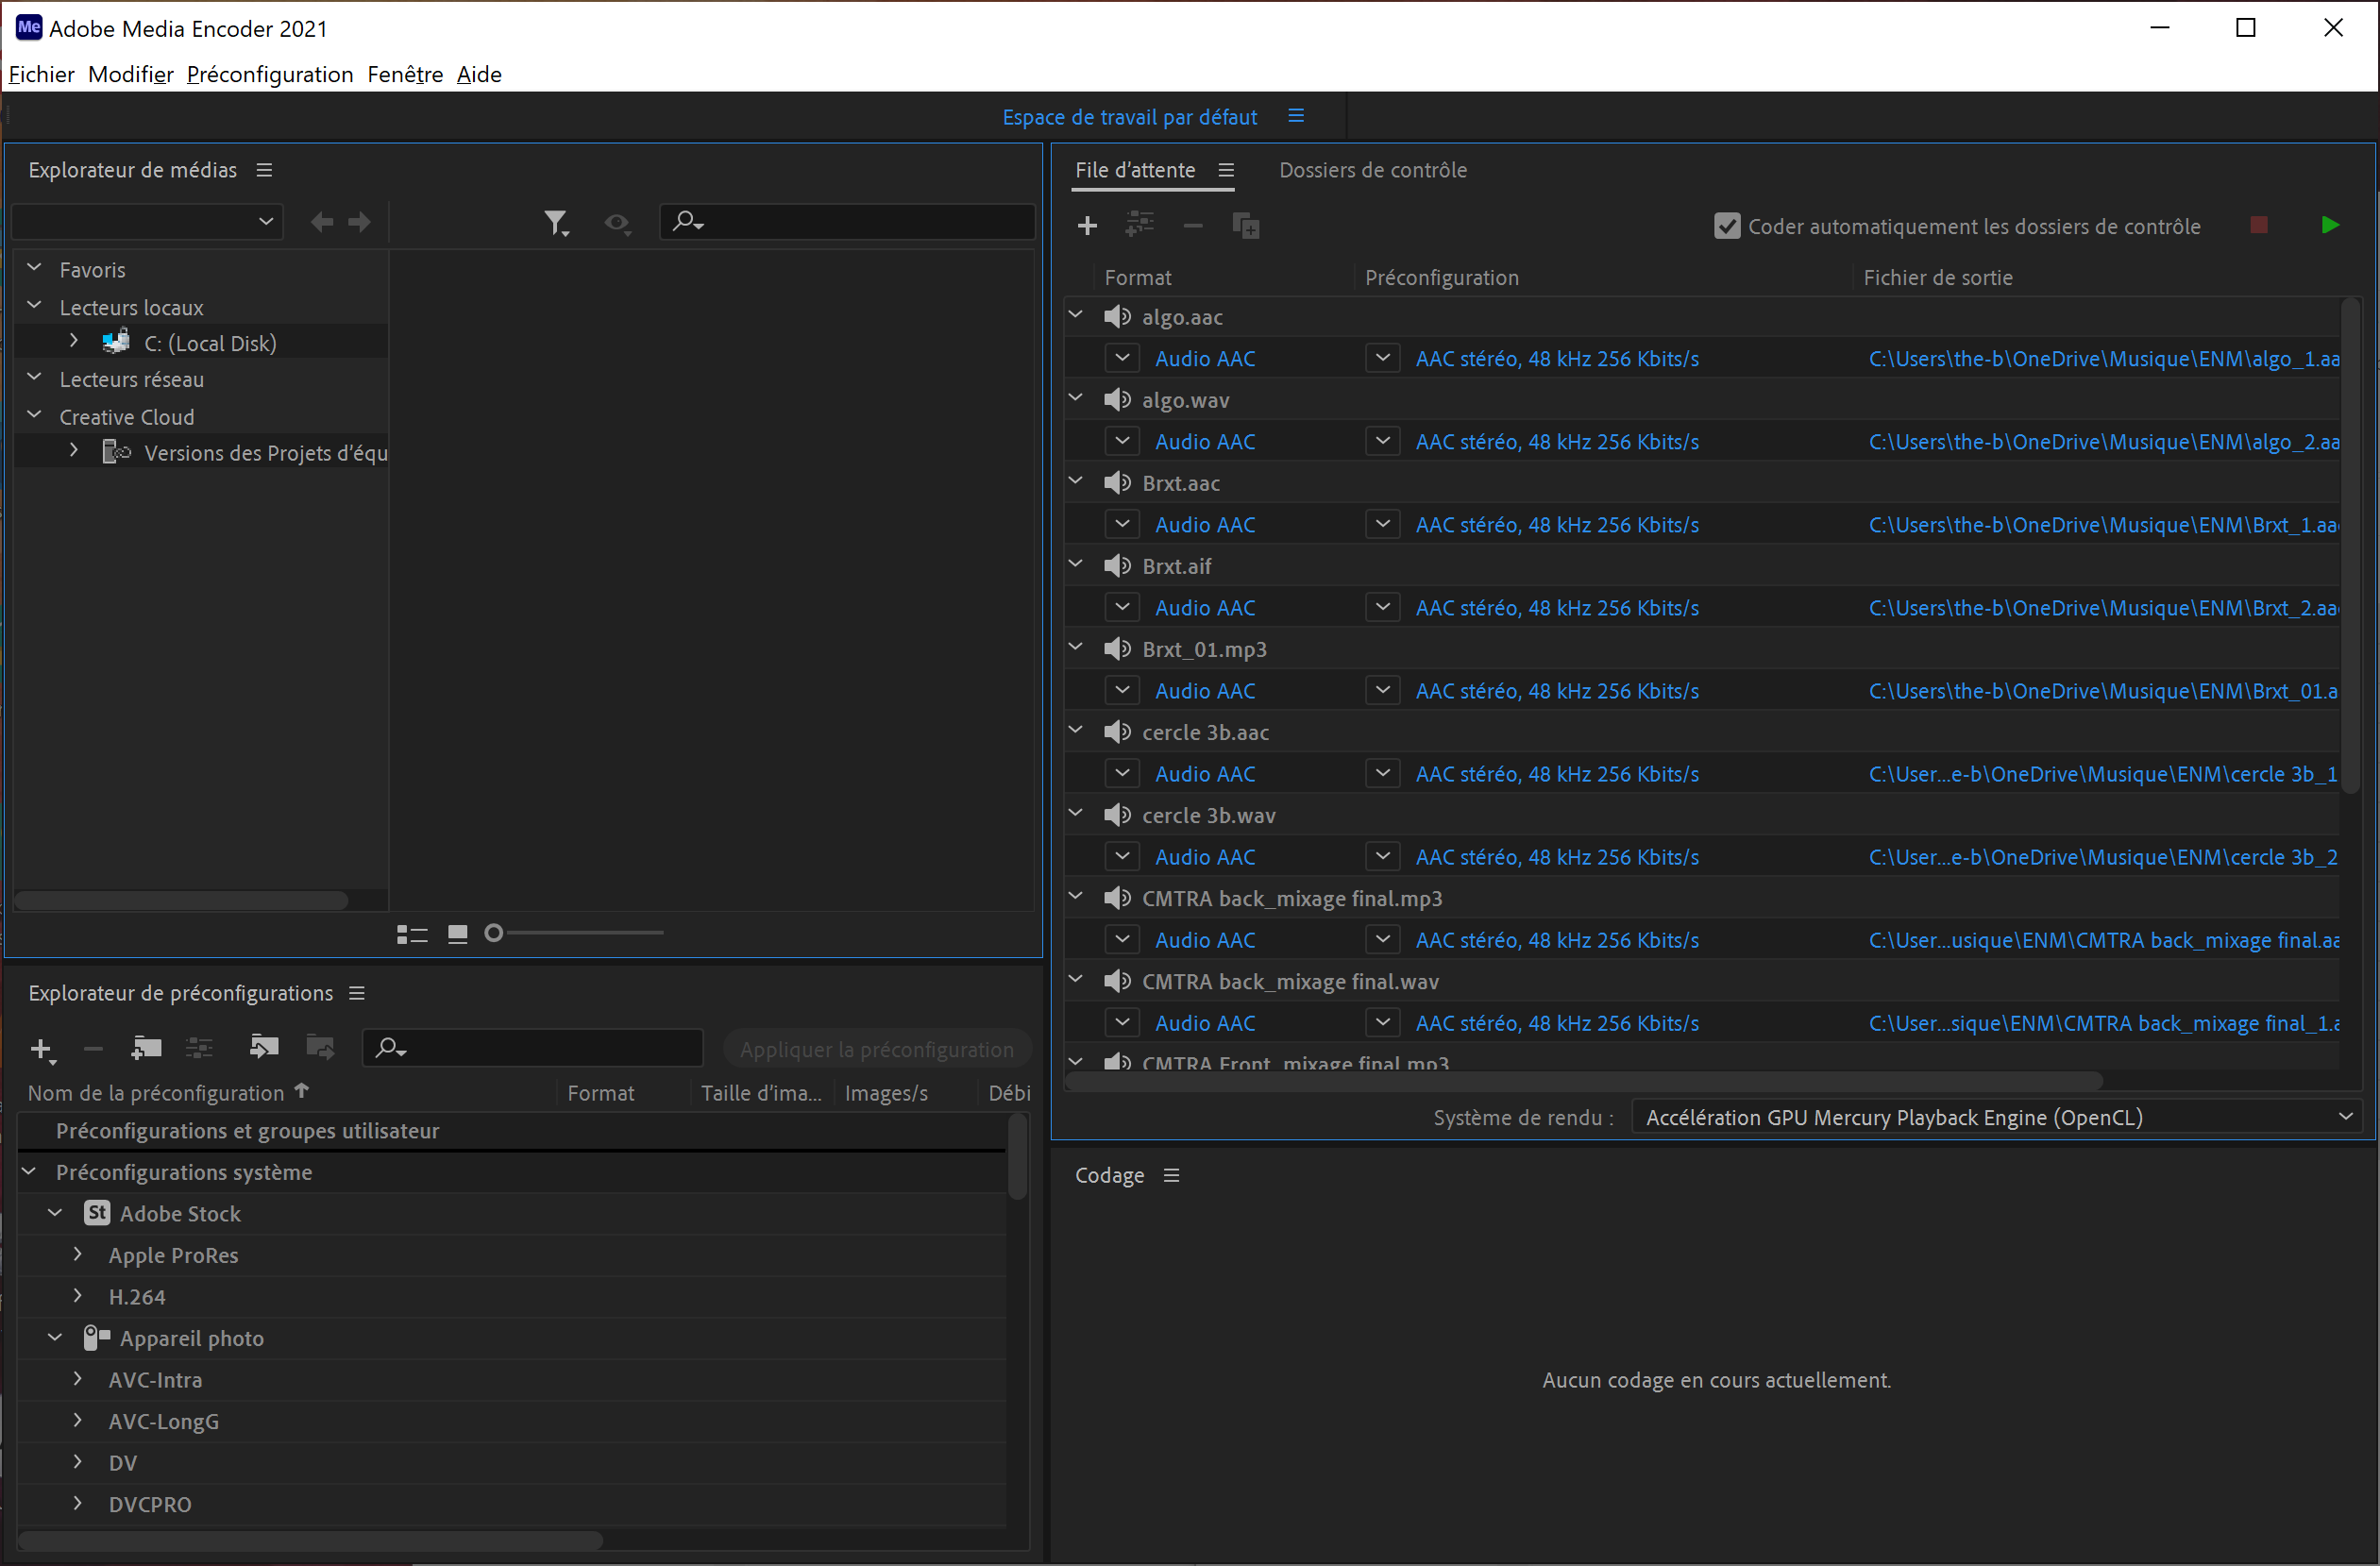Open the media browser filter icon
2380x1566 pixels.
pyautogui.click(x=556, y=222)
